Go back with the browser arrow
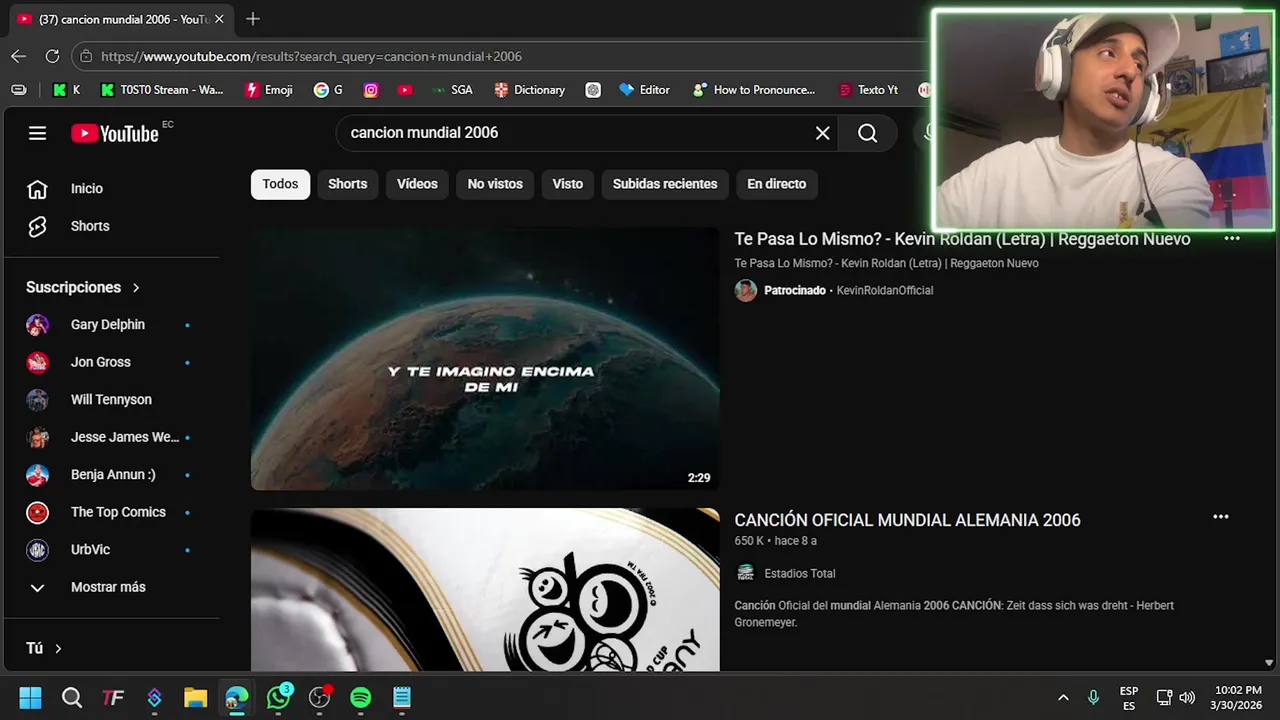This screenshot has height=720, width=1280. [x=19, y=56]
